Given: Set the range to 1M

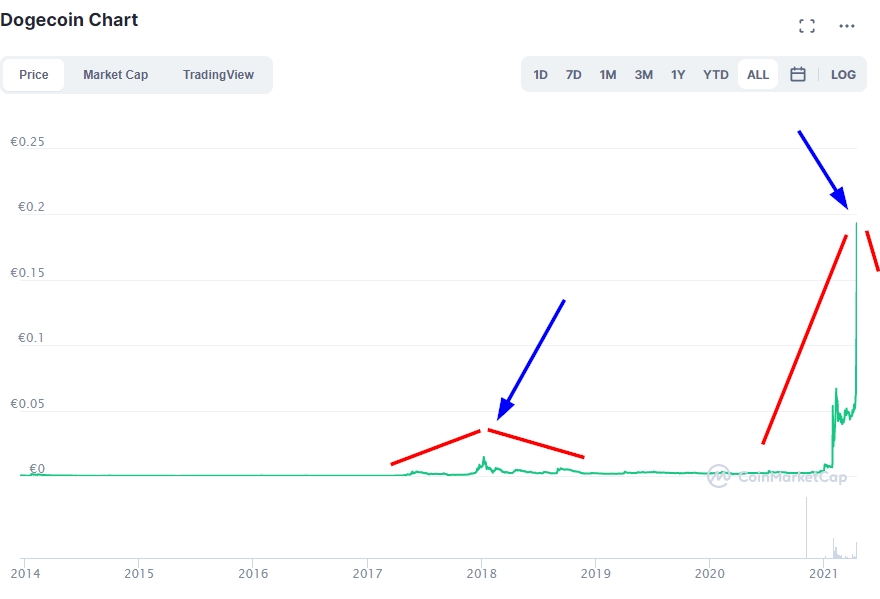Looking at the screenshot, I should pos(607,75).
